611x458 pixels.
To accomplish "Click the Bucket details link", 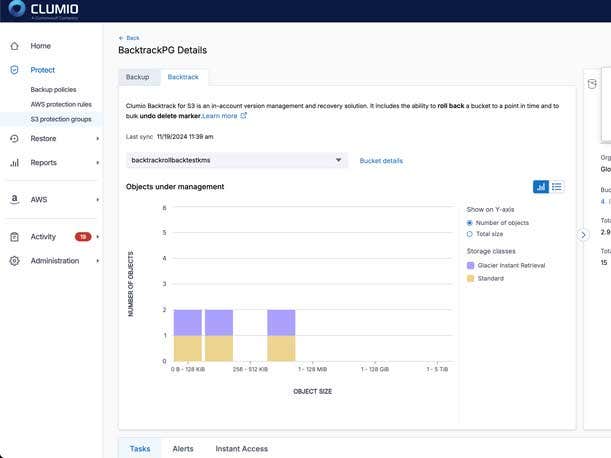I will click(x=381, y=160).
